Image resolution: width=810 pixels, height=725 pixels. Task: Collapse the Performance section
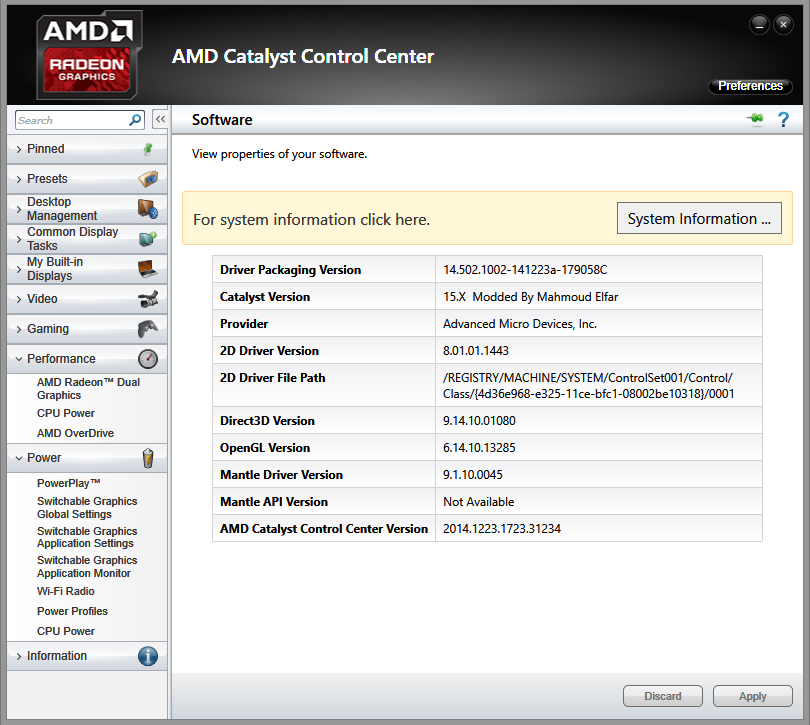pyautogui.click(x=87, y=359)
